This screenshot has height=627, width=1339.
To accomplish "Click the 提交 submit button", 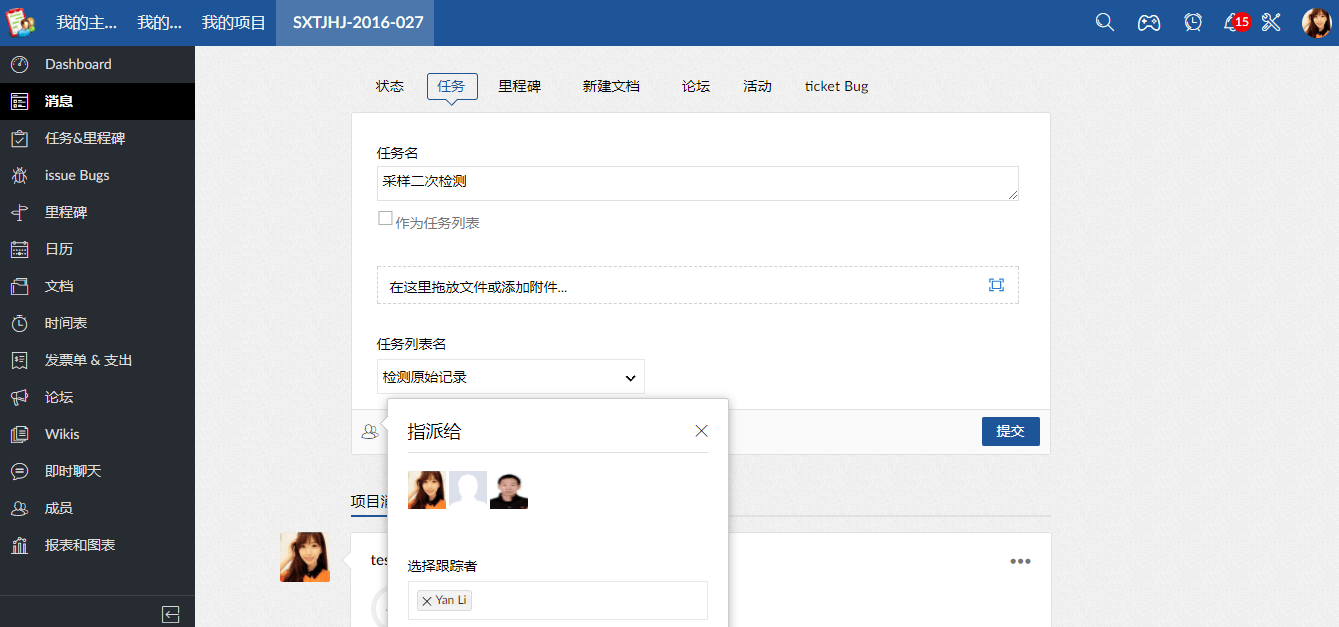I will pyautogui.click(x=1010, y=431).
